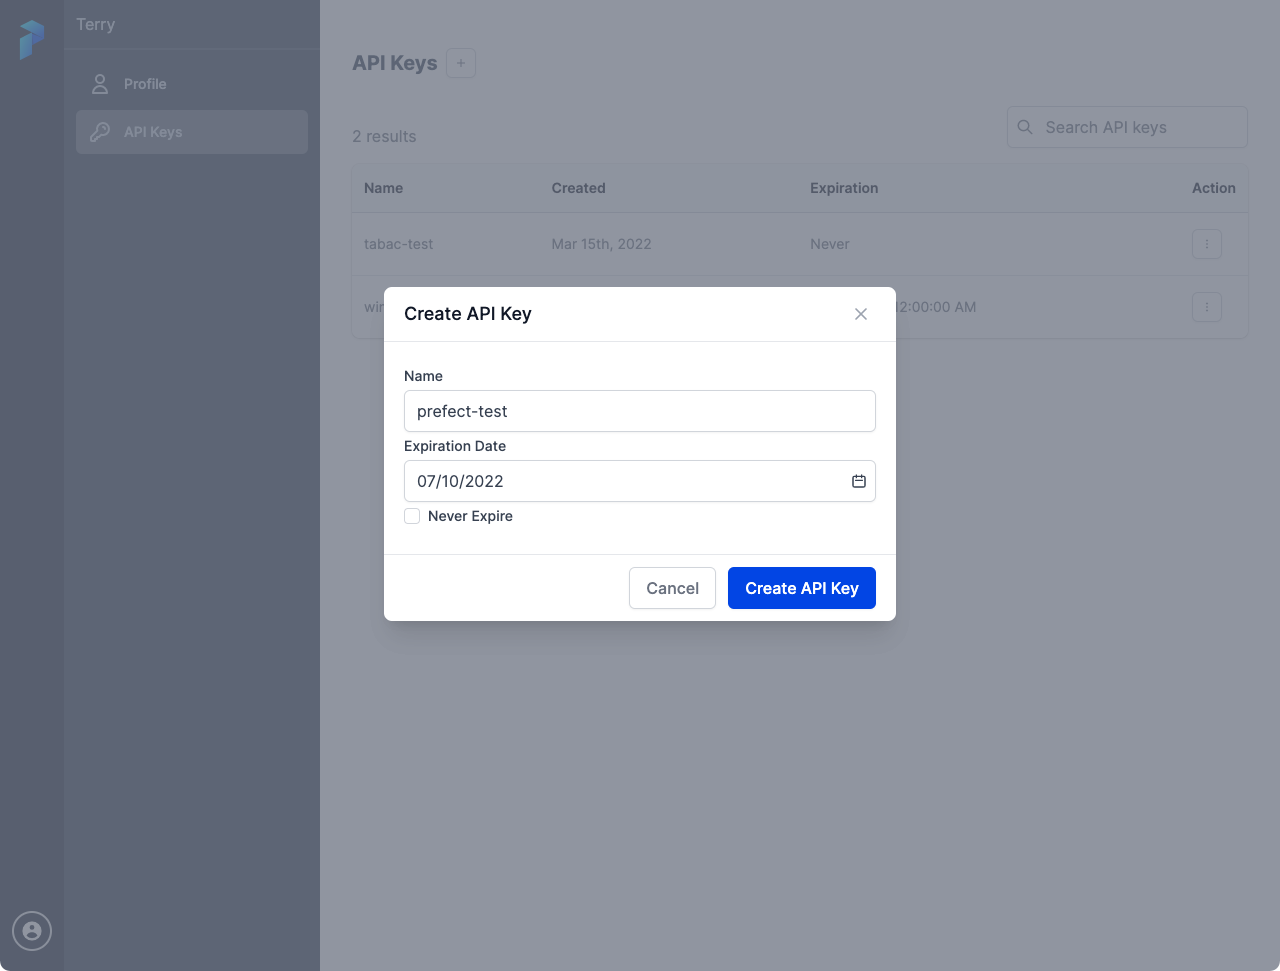Click the Cancel button

pyautogui.click(x=672, y=588)
